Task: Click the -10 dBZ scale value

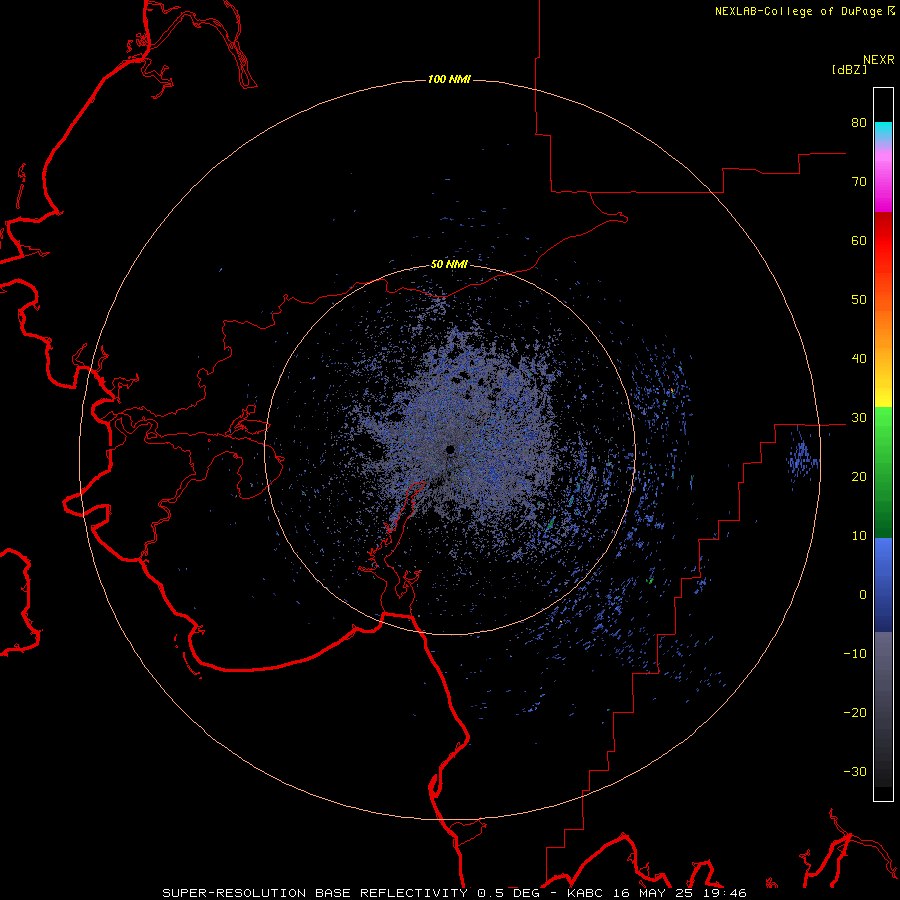Action: [x=855, y=654]
